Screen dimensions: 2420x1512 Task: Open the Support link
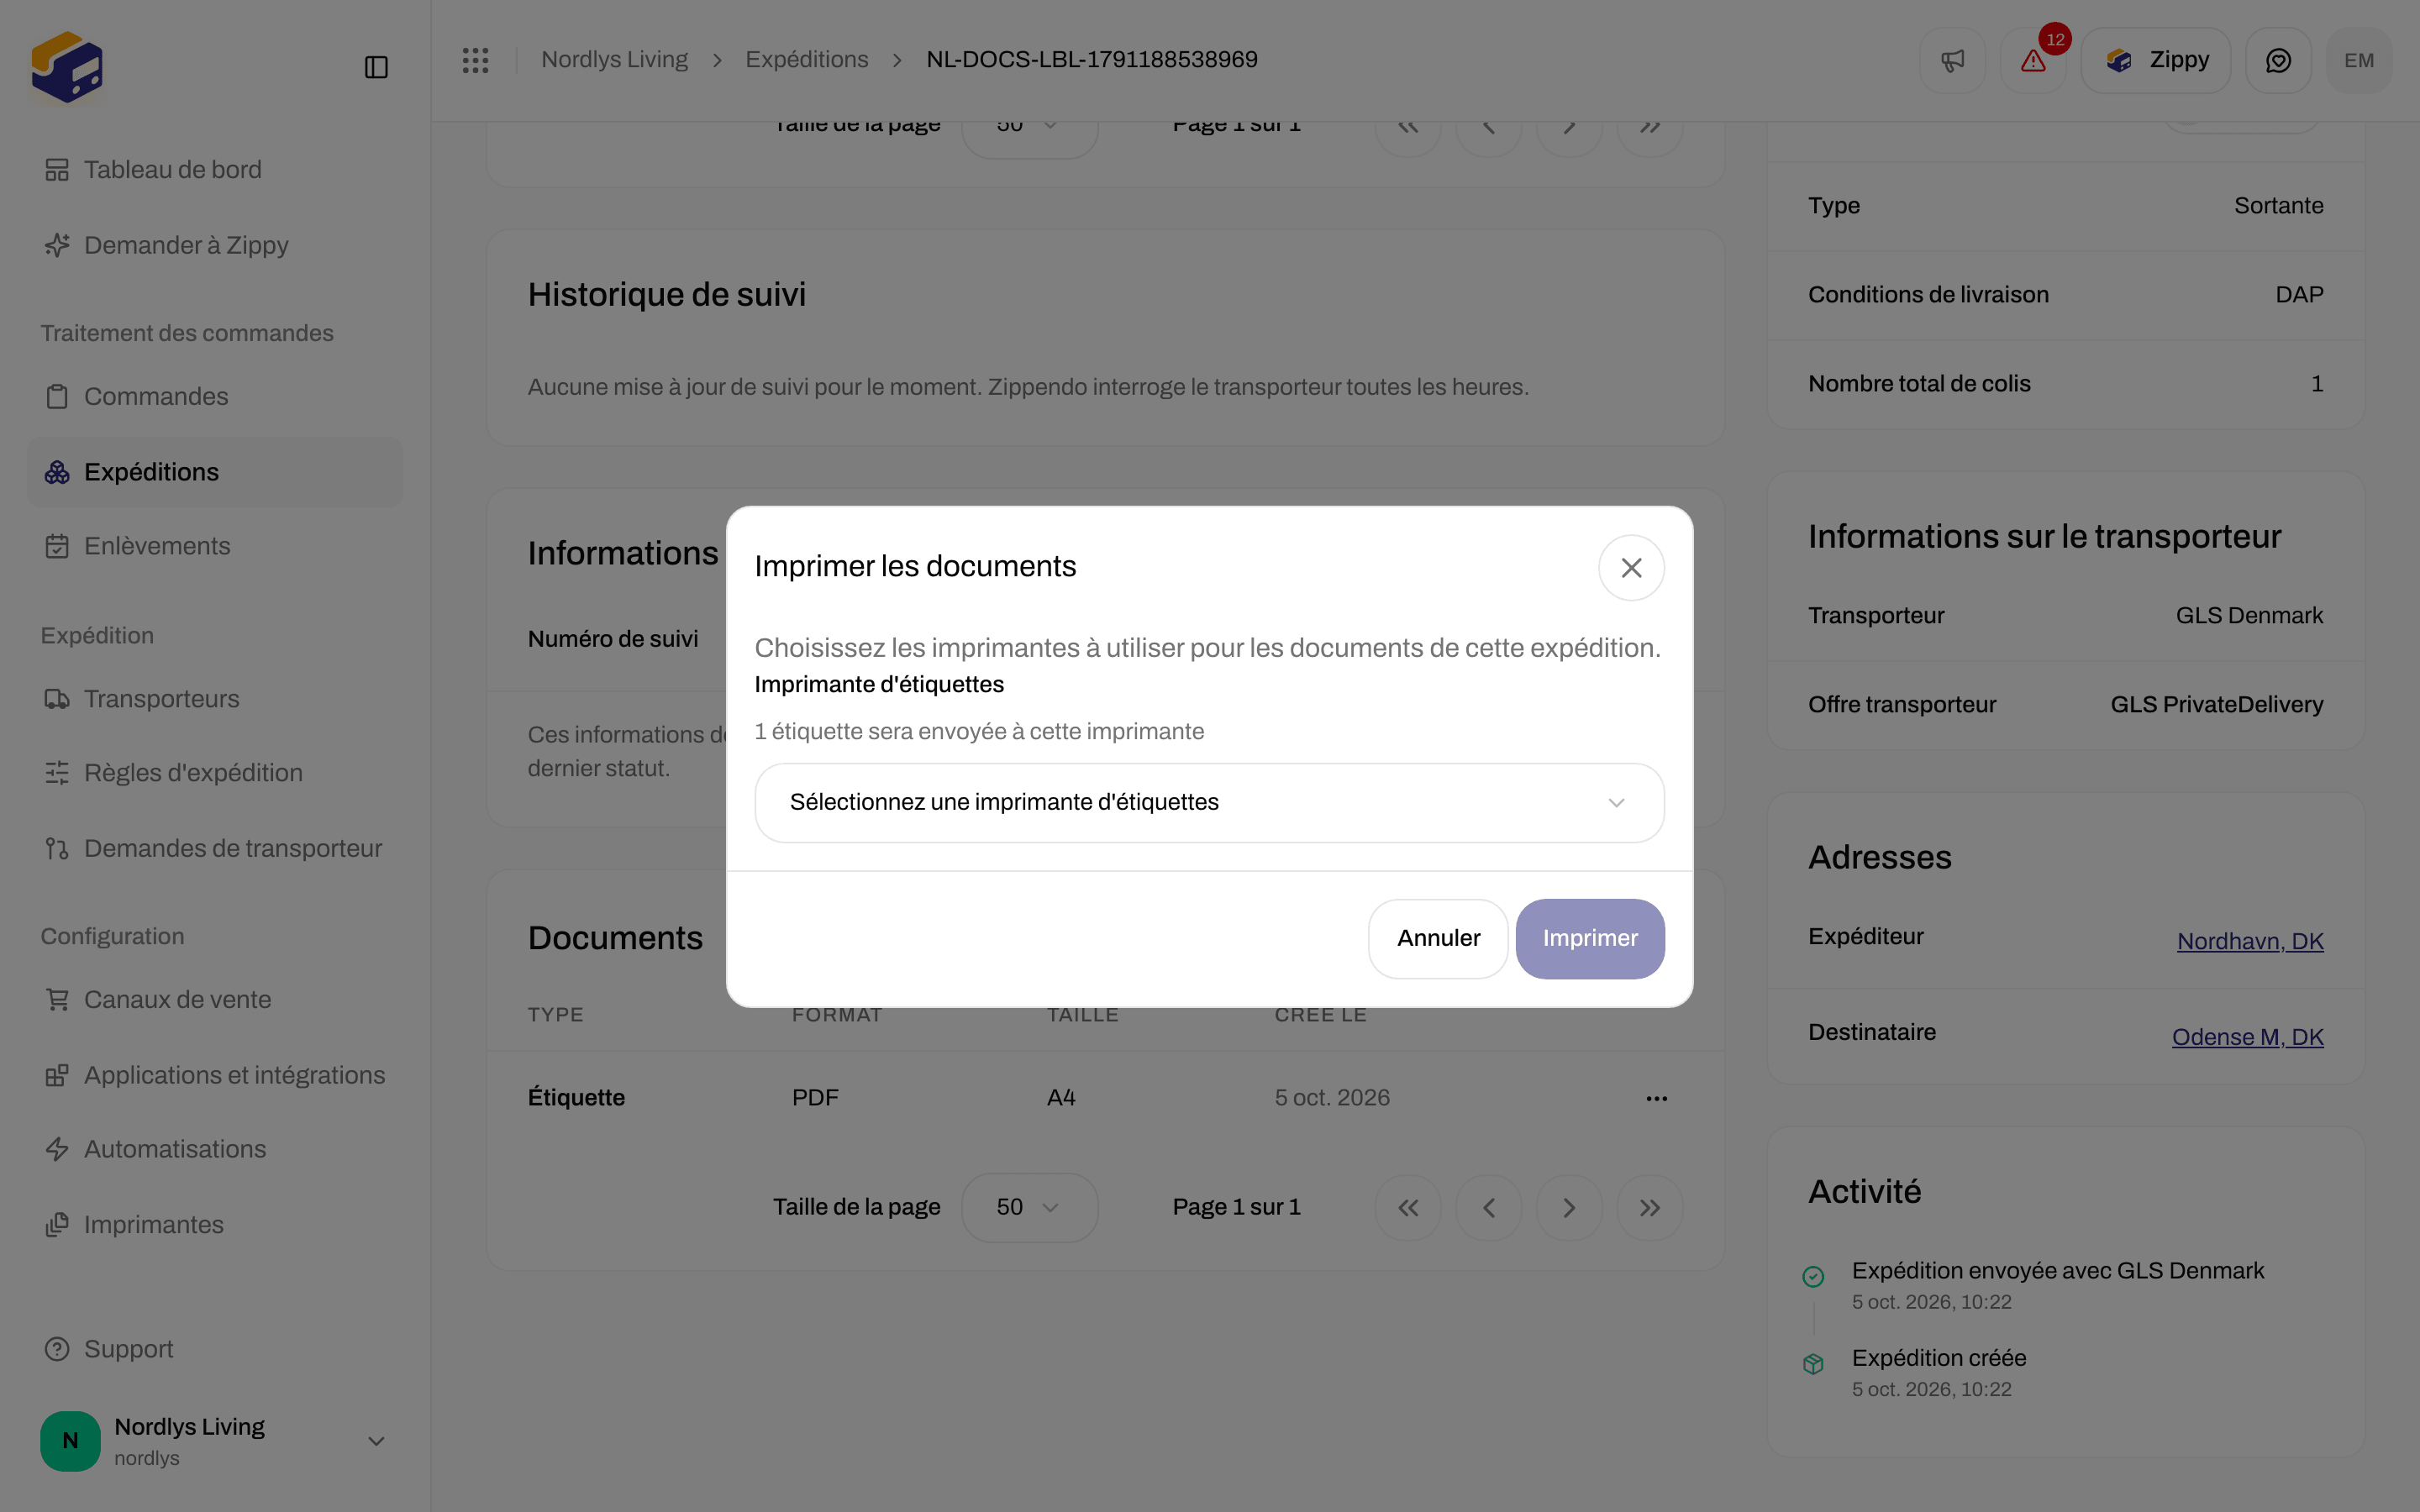point(215,1349)
